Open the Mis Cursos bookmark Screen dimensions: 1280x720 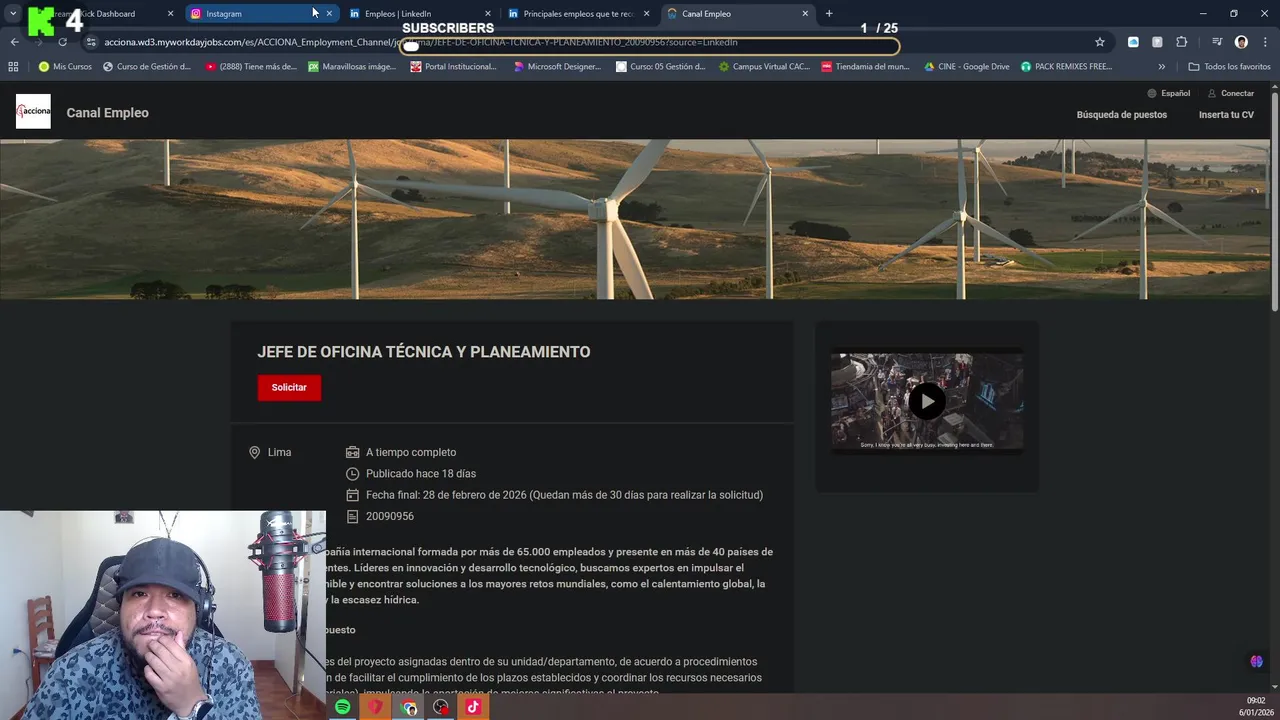pyautogui.click(x=65, y=67)
